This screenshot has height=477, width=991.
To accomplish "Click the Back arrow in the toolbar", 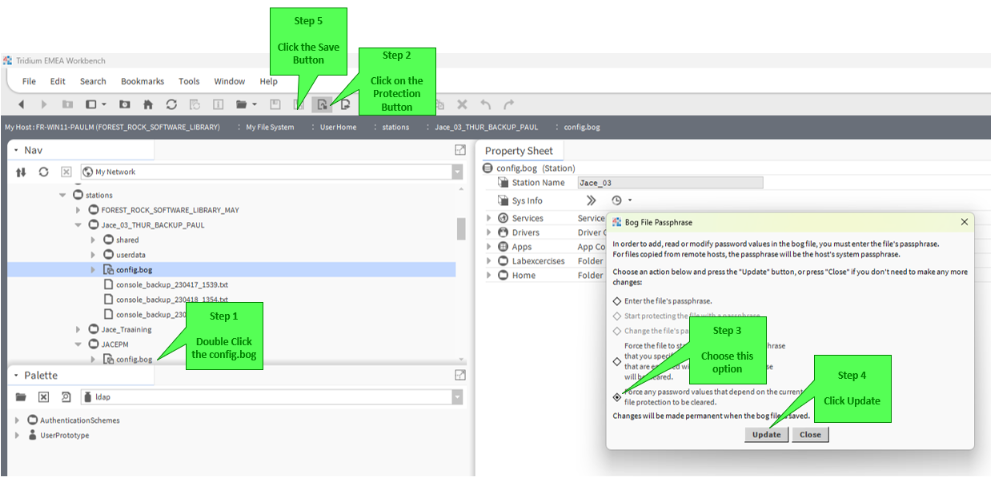I will click(21, 104).
